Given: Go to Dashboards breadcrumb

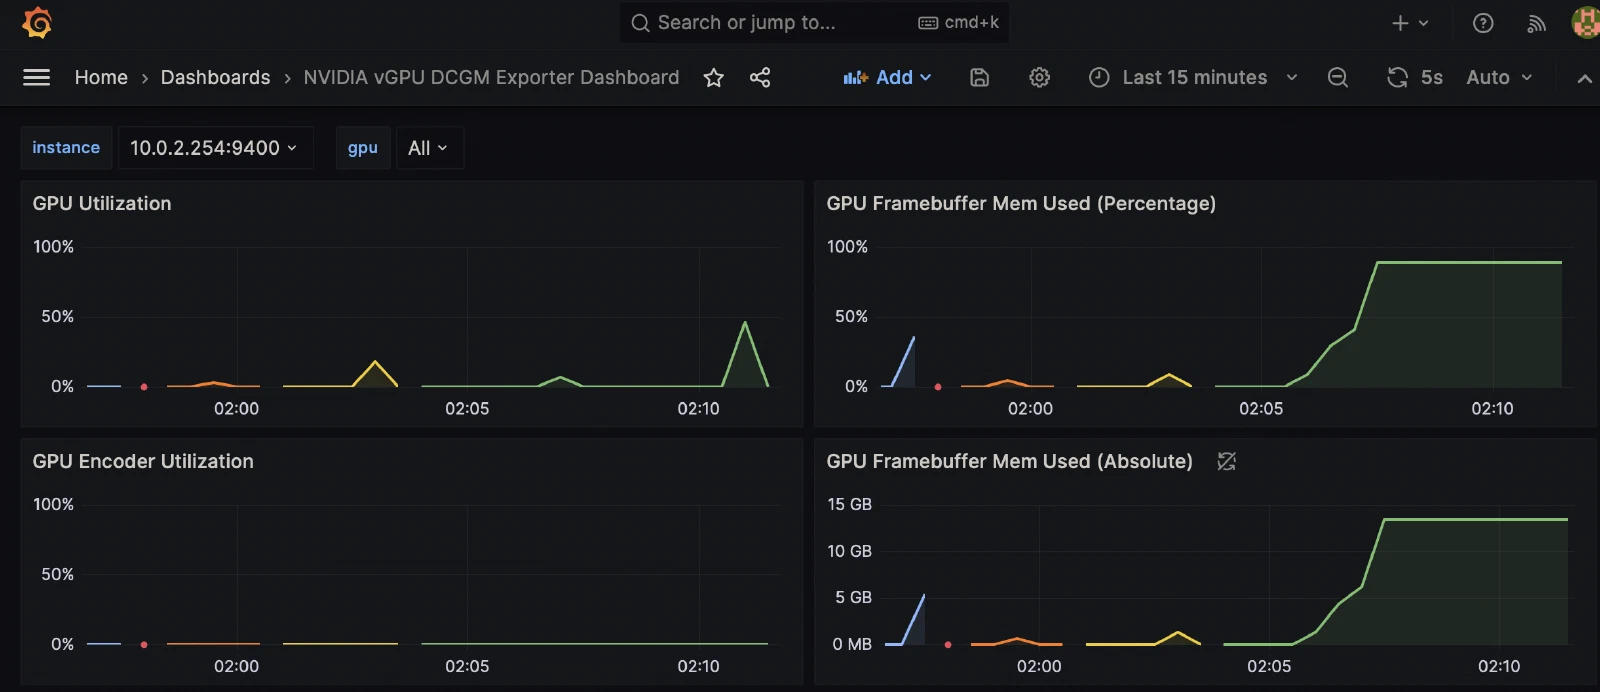Looking at the screenshot, I should click(215, 77).
